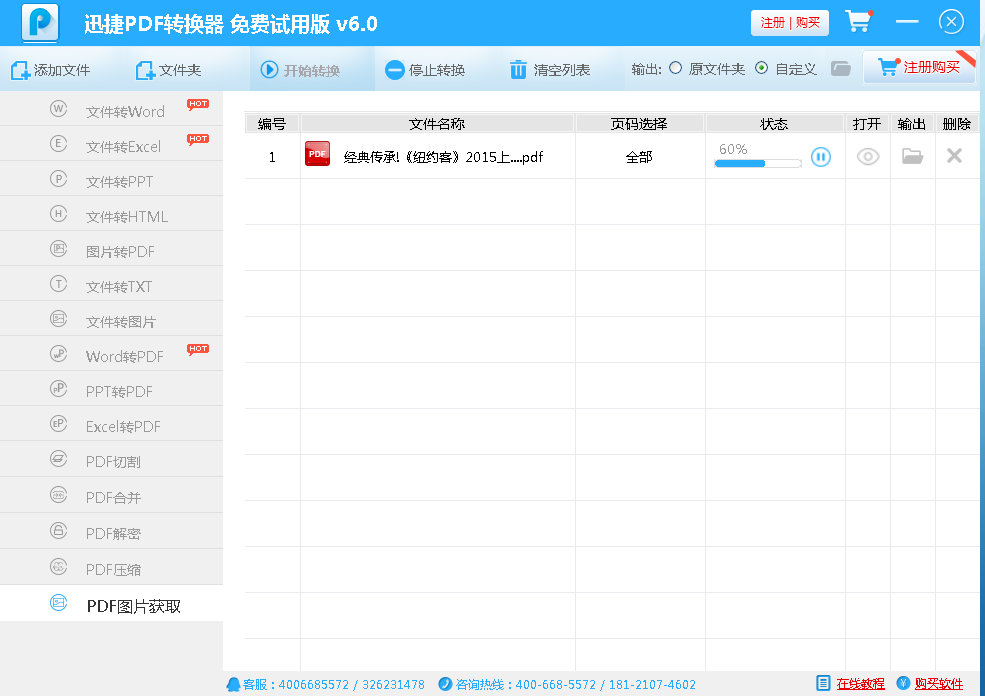Select 文件转HTML in the sidebar
The height and width of the screenshot is (696, 985).
(x=111, y=215)
